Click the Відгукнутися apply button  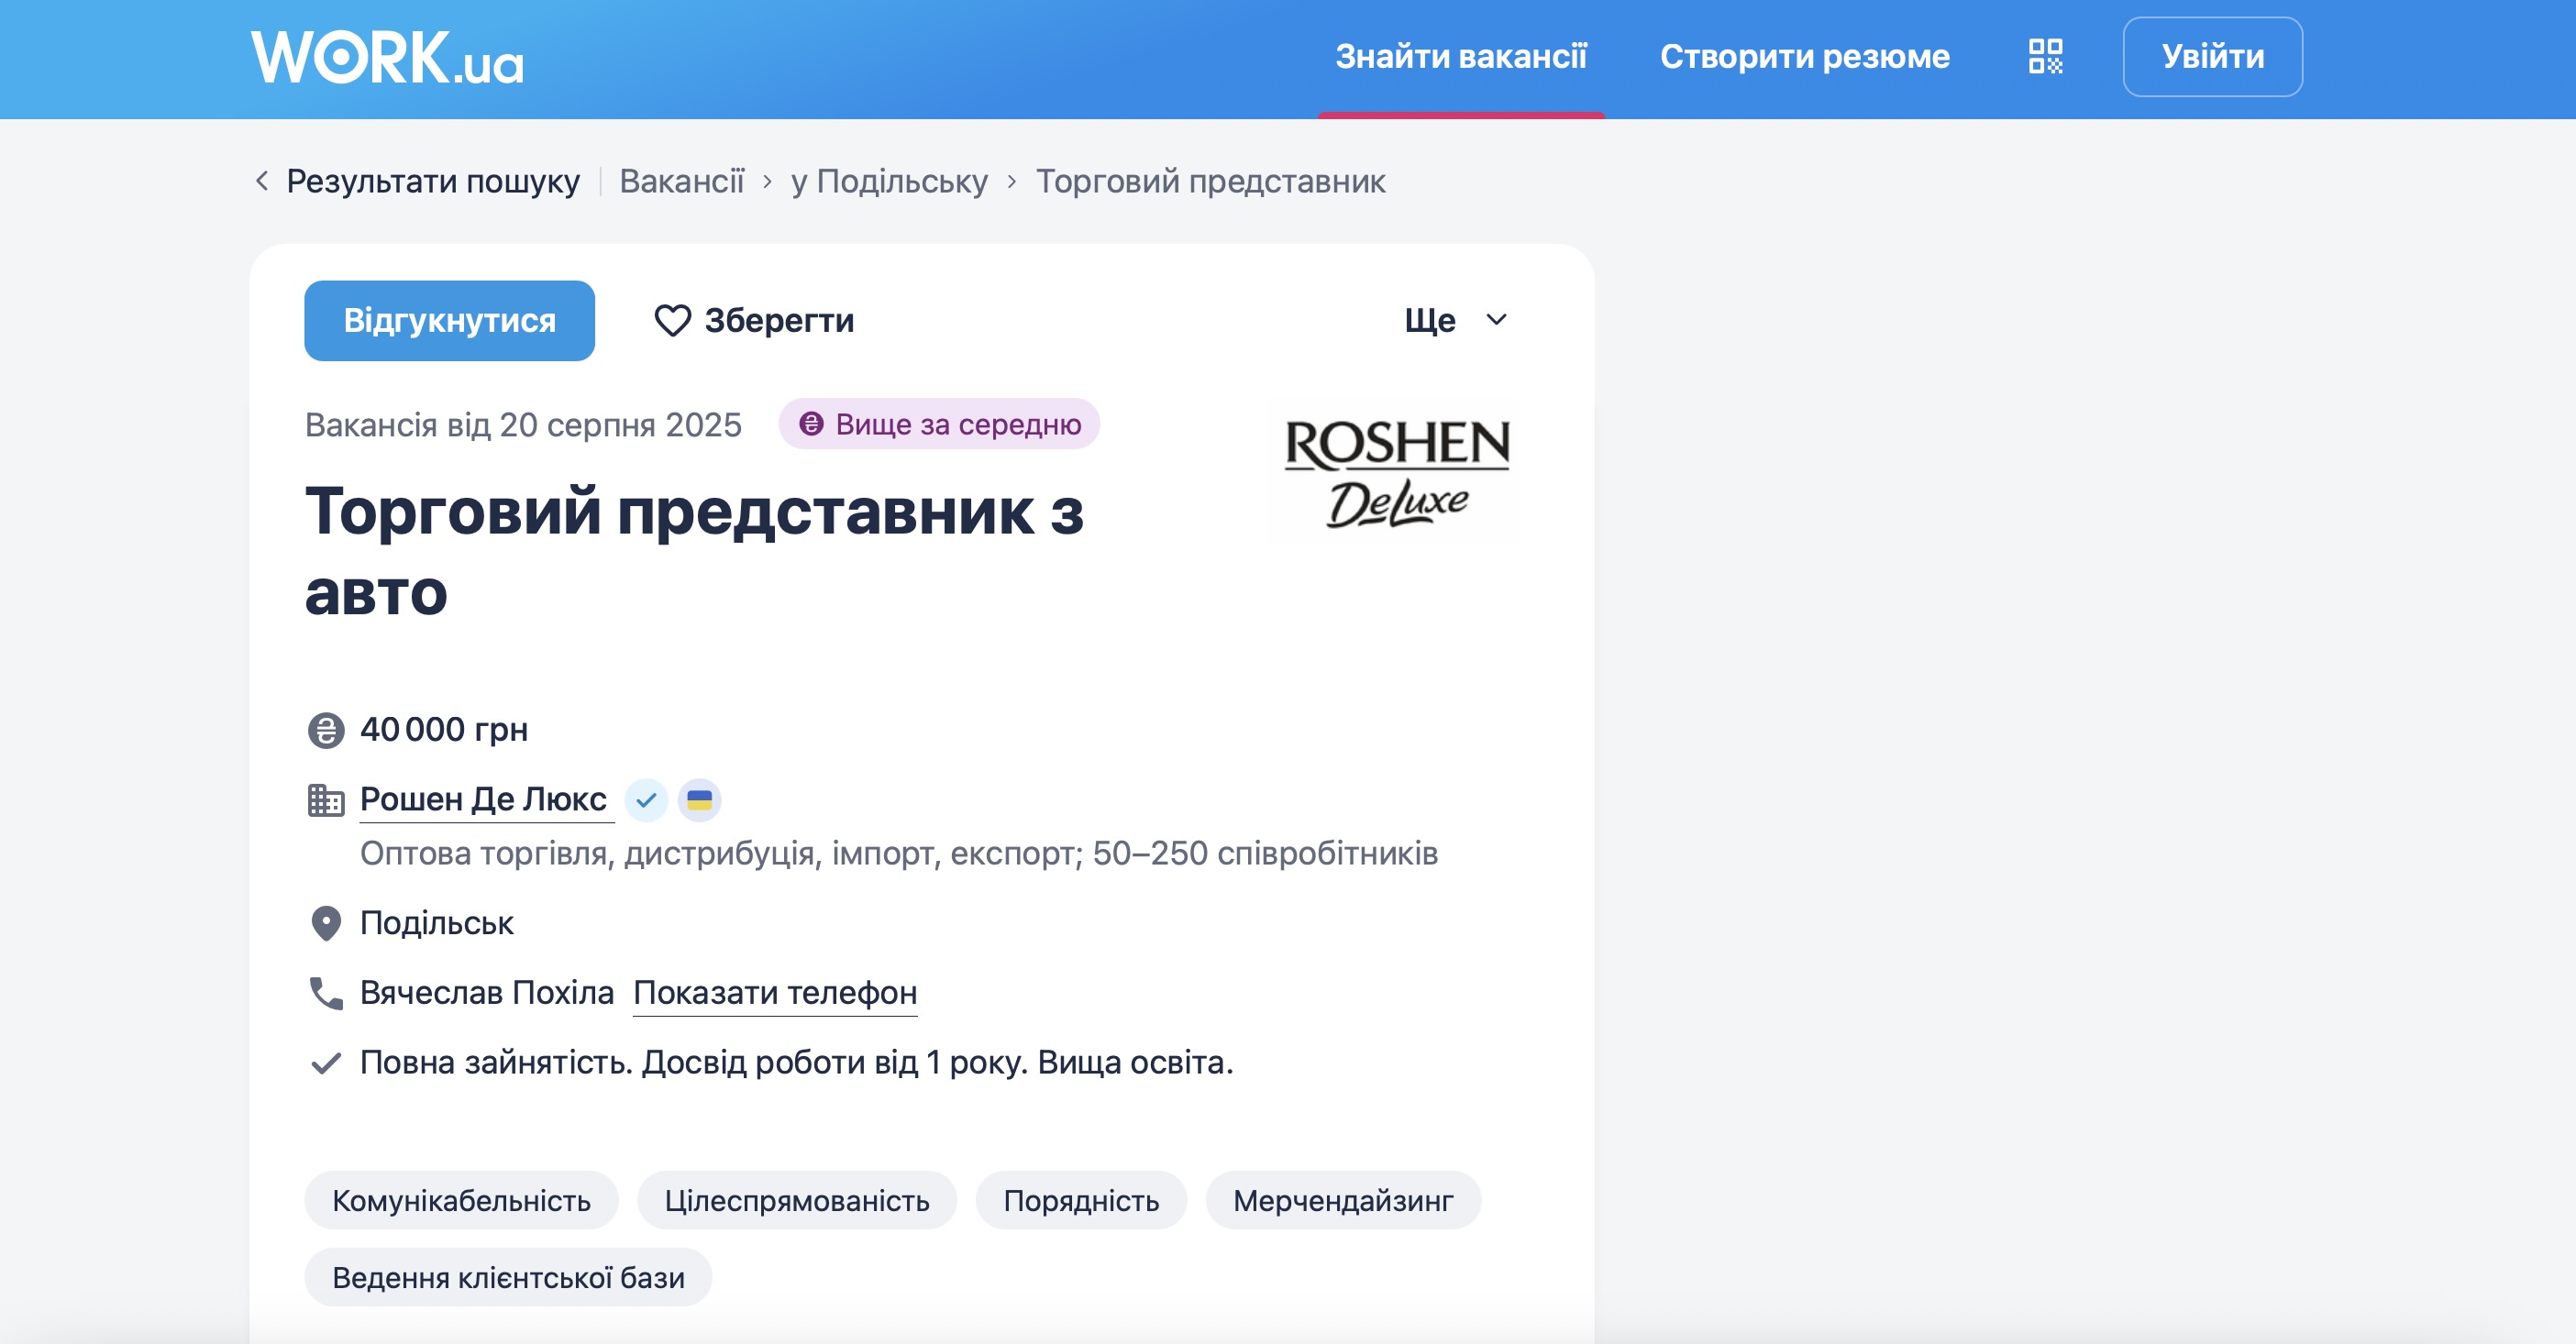[x=449, y=320]
